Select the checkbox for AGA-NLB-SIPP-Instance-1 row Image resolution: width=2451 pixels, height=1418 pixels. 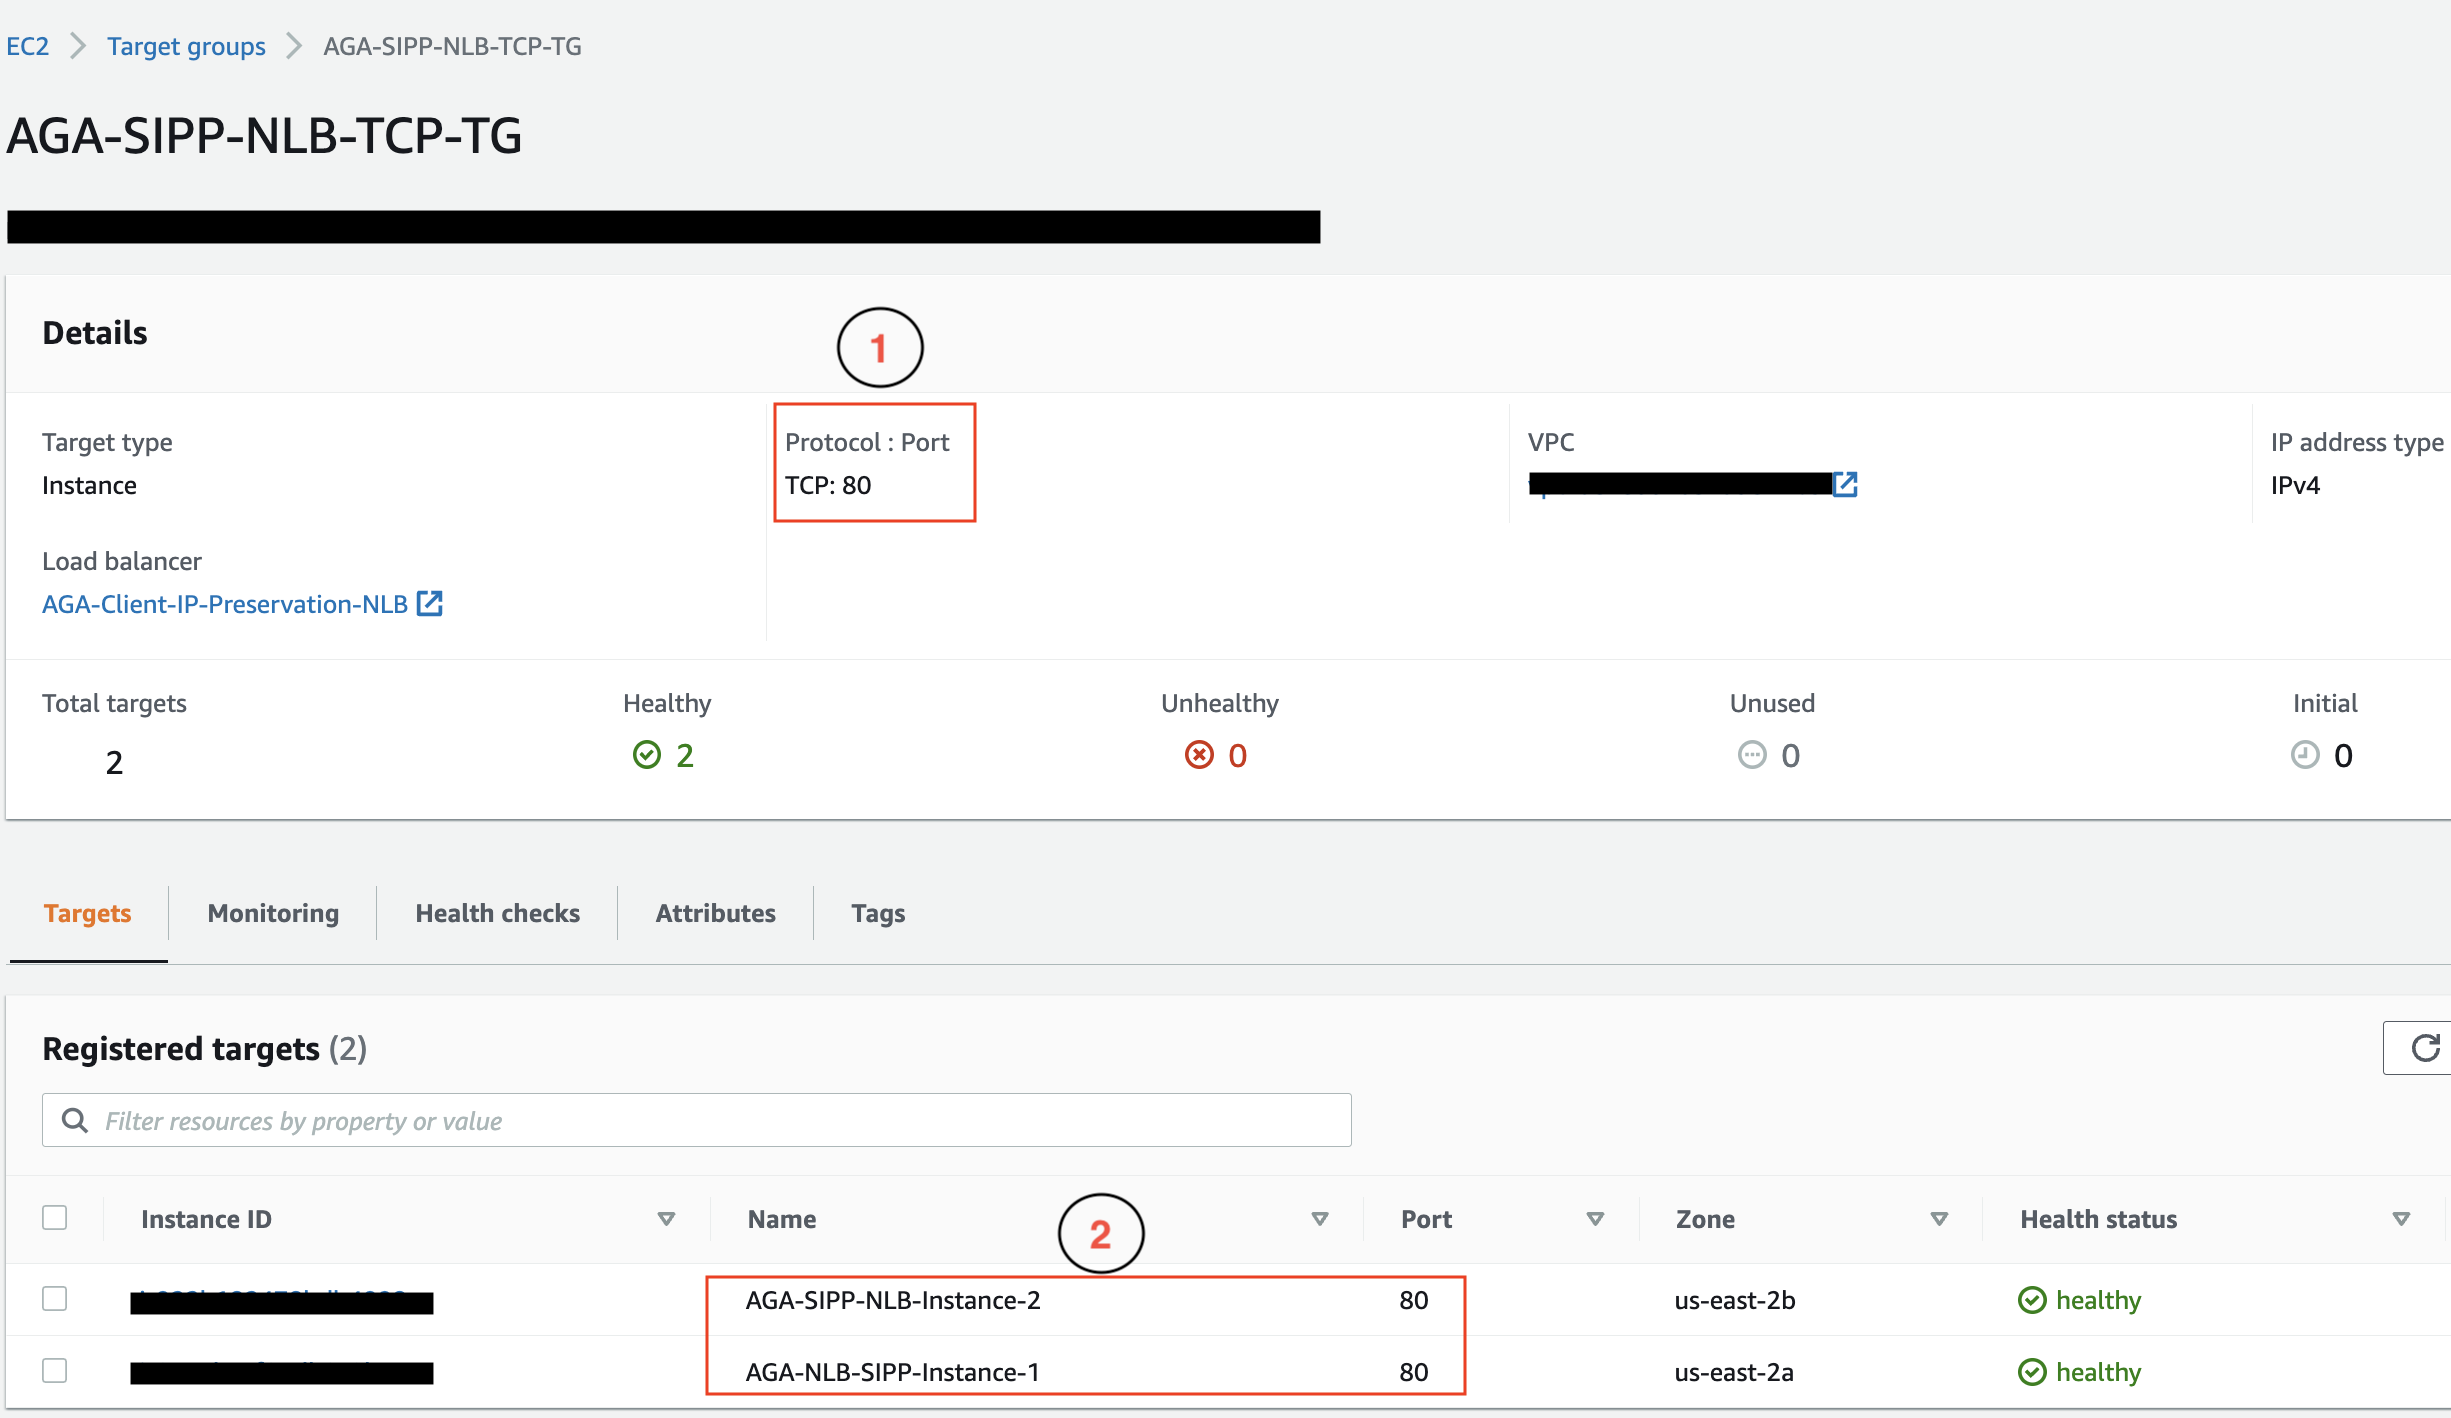click(55, 1371)
